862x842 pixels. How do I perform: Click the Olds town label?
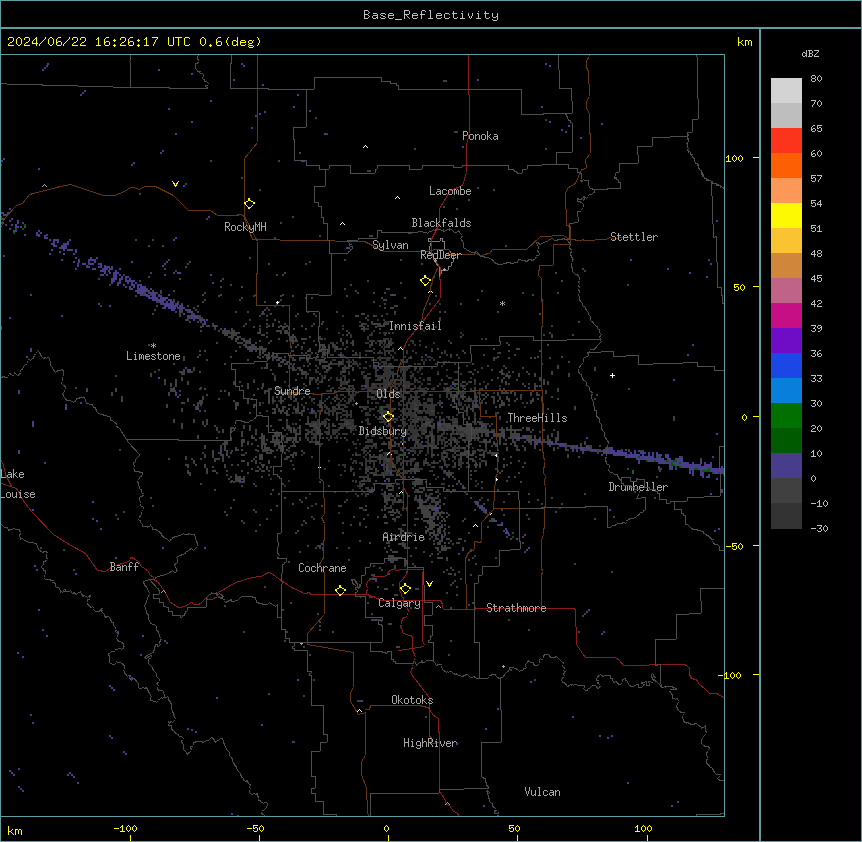point(388,394)
